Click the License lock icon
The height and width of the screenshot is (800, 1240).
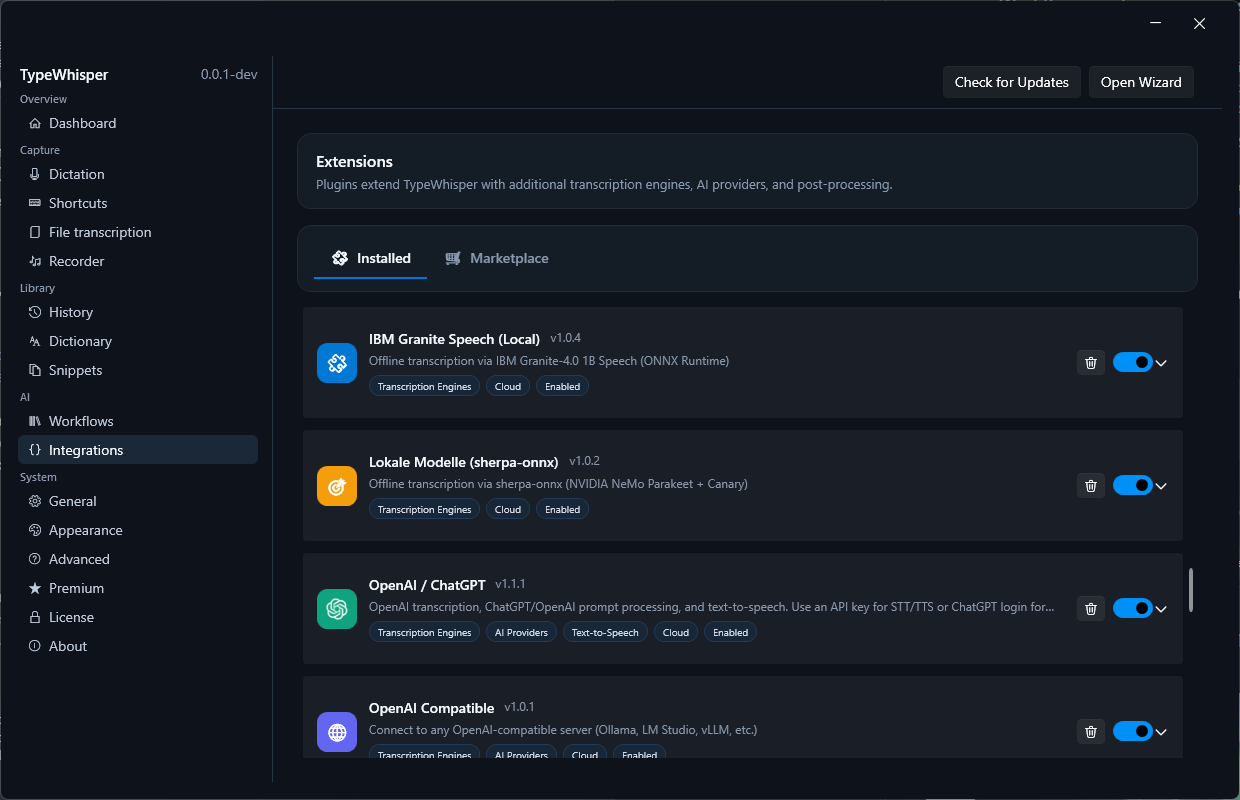(x=35, y=617)
